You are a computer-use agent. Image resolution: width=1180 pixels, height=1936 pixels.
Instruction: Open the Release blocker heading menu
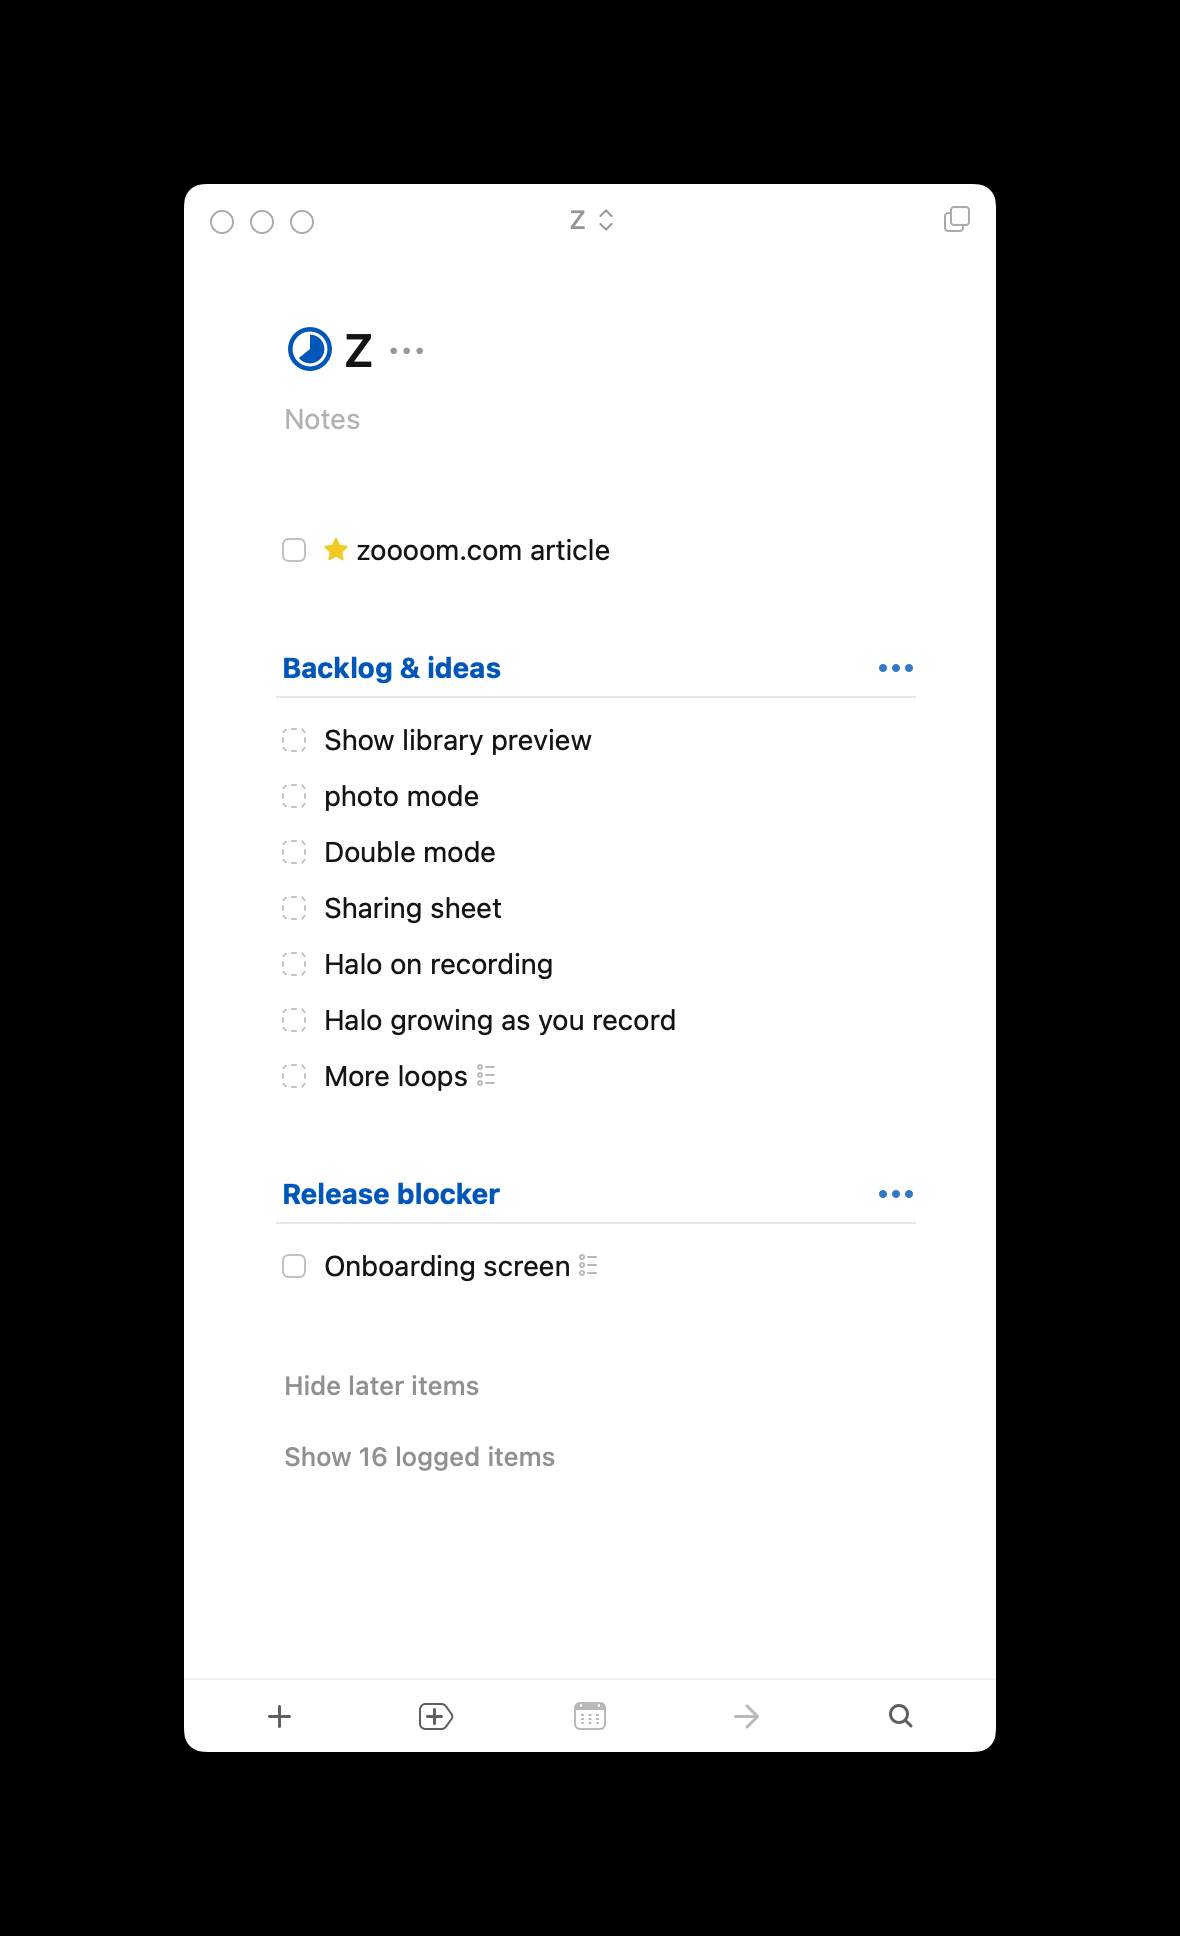(x=896, y=1194)
